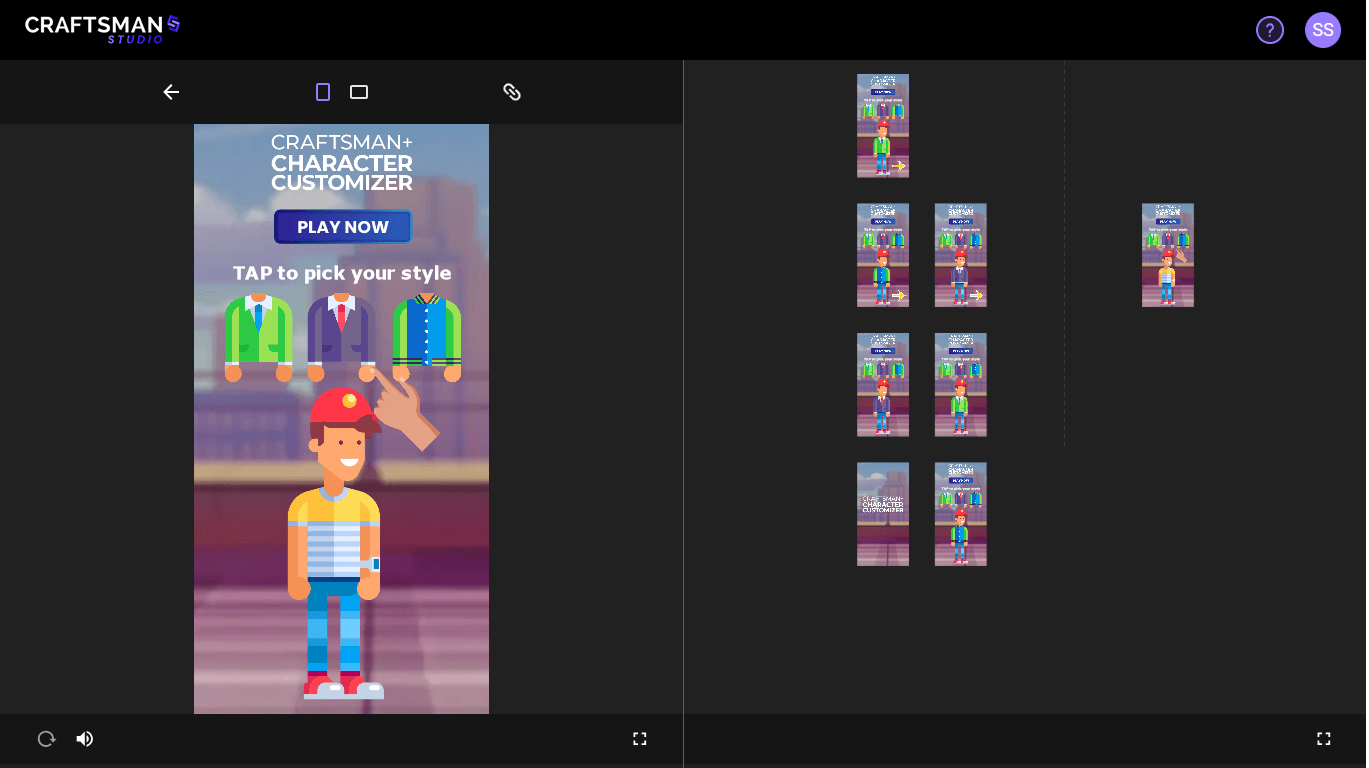Go back using the left arrow icon
1369x768 pixels.
tap(171, 92)
